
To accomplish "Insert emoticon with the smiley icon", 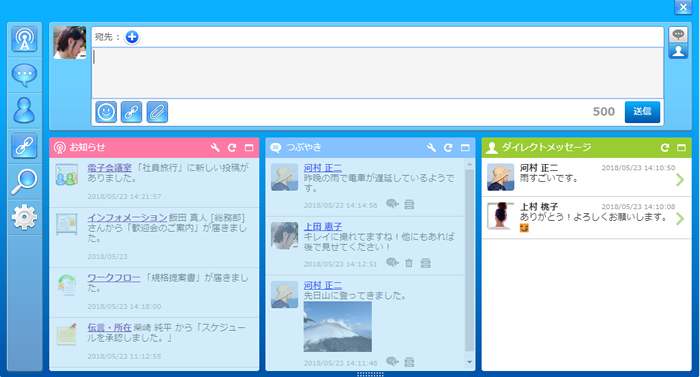I will pyautogui.click(x=106, y=112).
